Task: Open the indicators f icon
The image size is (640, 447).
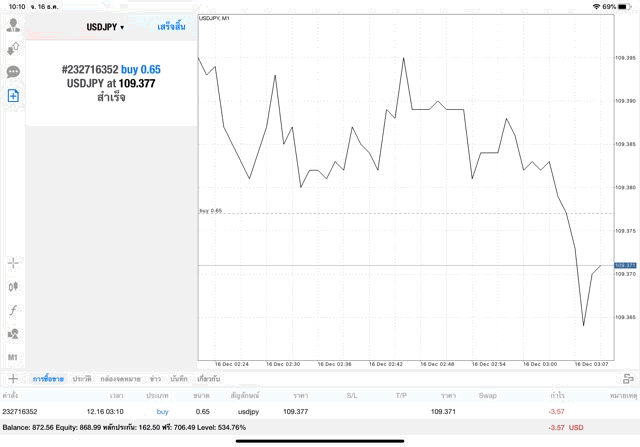Action: pyautogui.click(x=13, y=310)
